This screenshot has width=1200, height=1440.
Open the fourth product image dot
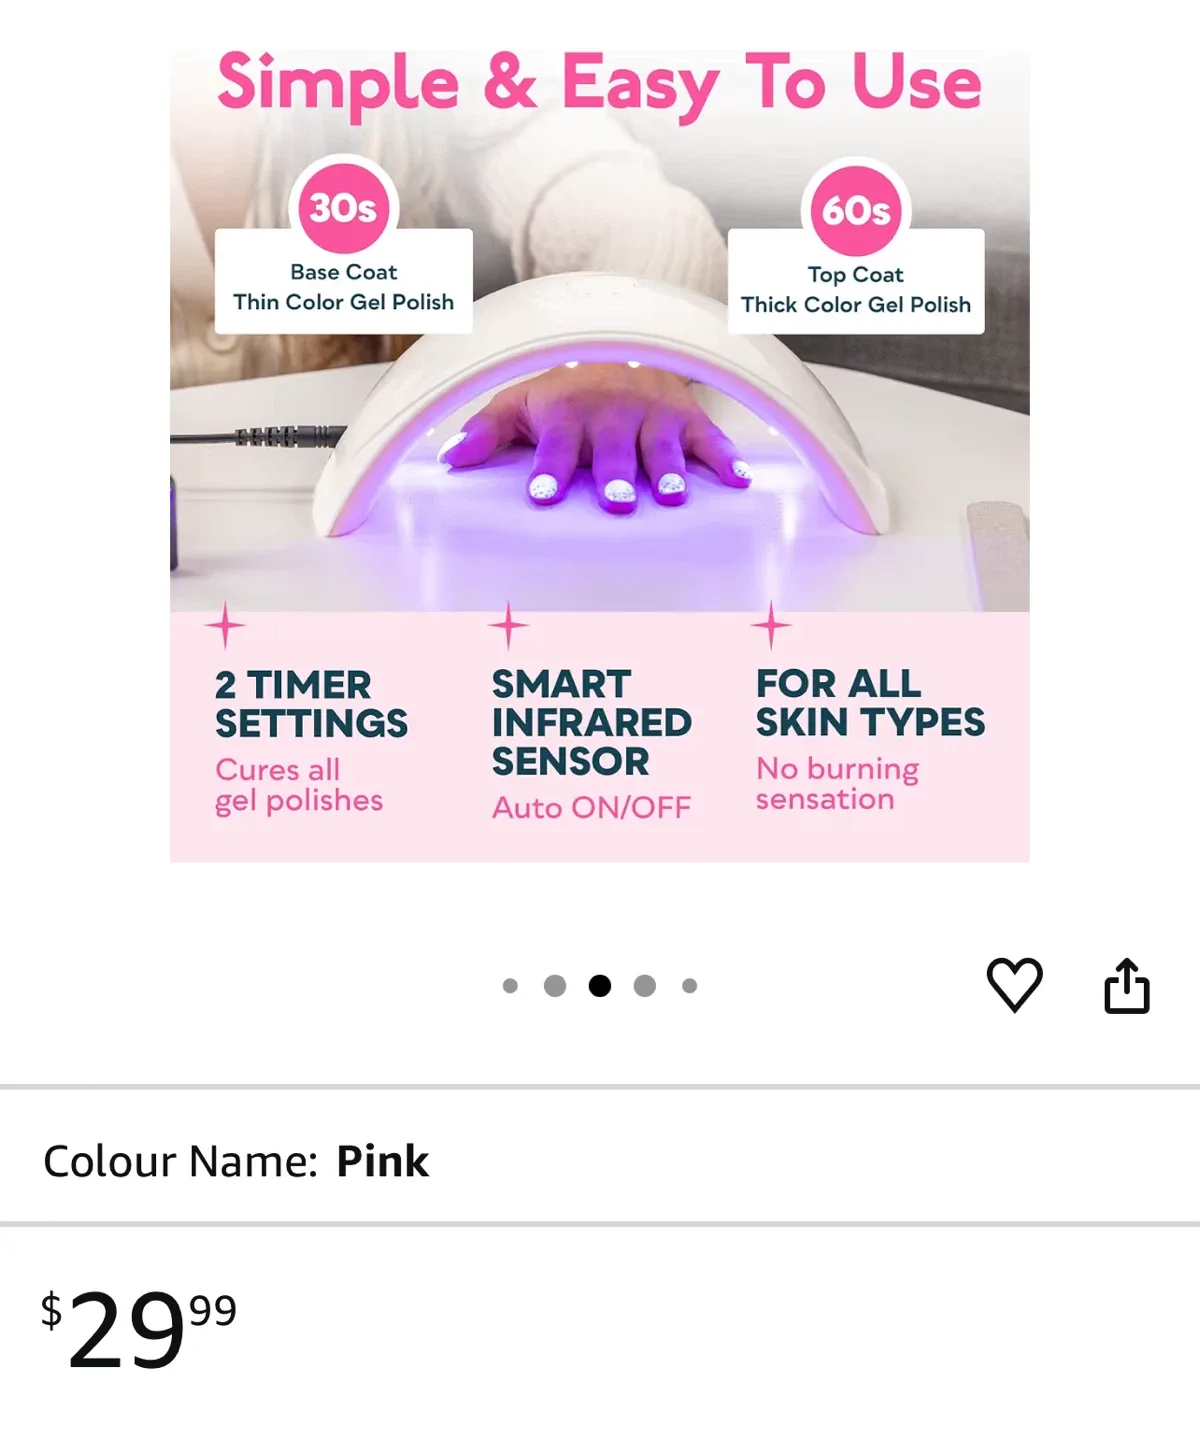click(x=645, y=985)
